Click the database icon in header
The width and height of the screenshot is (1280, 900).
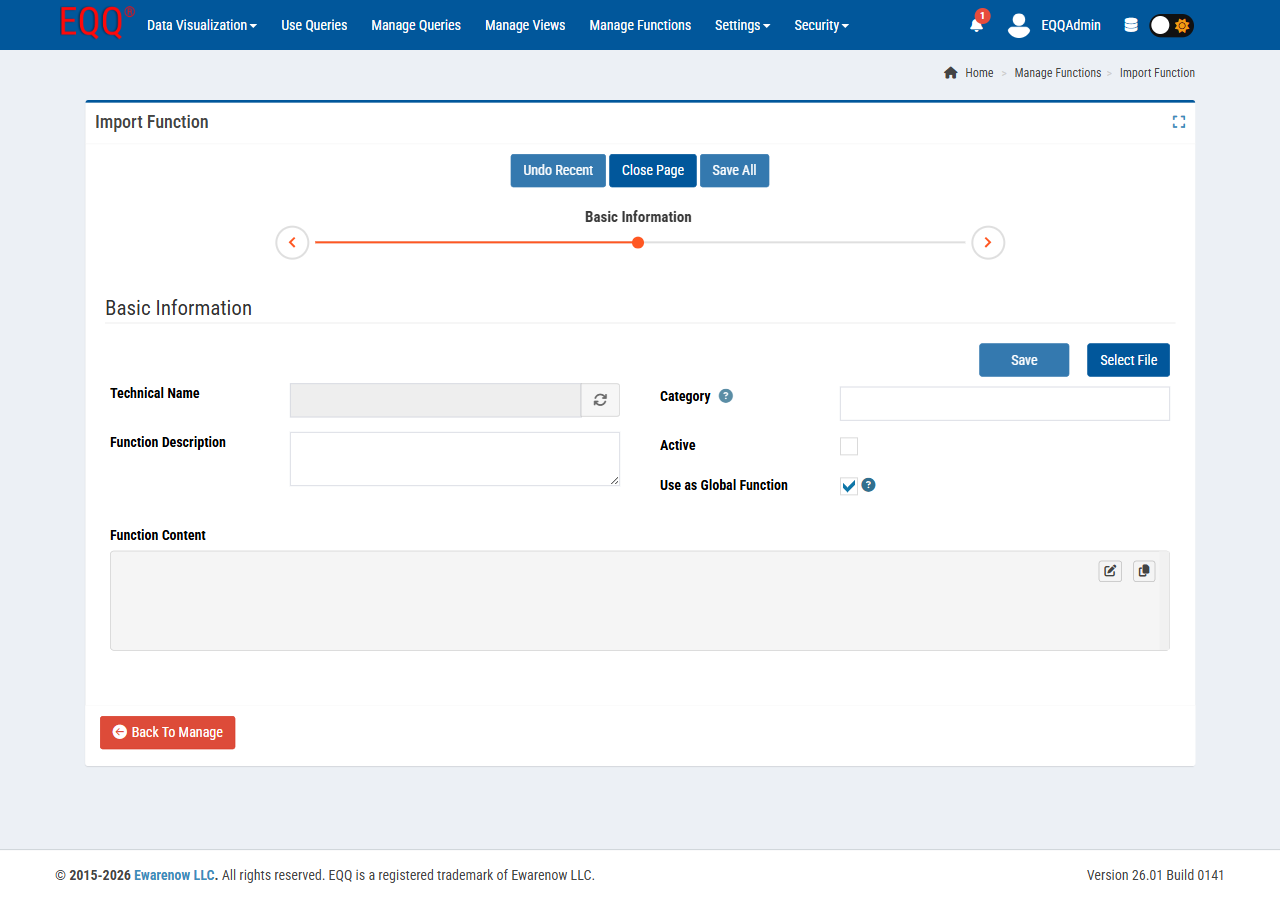(1131, 25)
